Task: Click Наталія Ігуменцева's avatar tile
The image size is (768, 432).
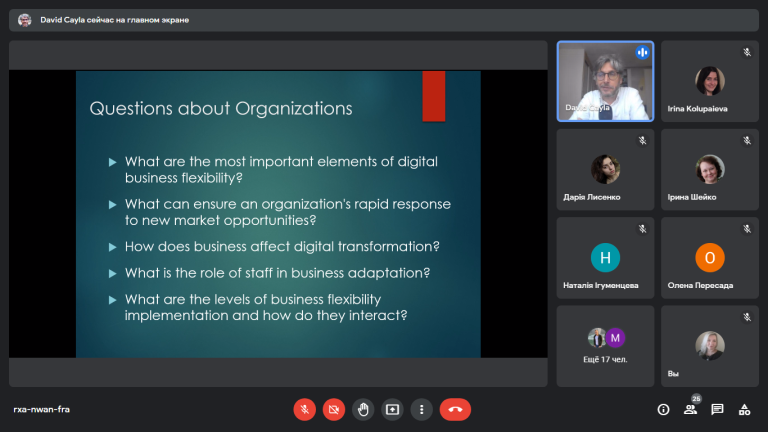Action: 605,258
